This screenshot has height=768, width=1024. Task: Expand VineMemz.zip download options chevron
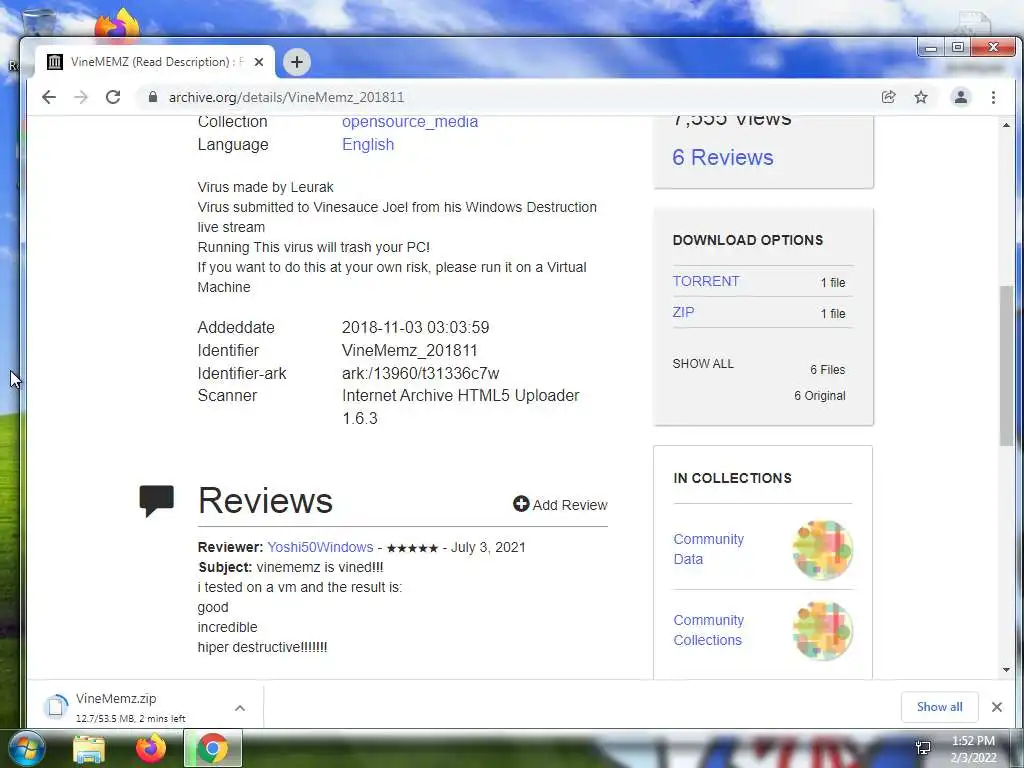[240, 708]
